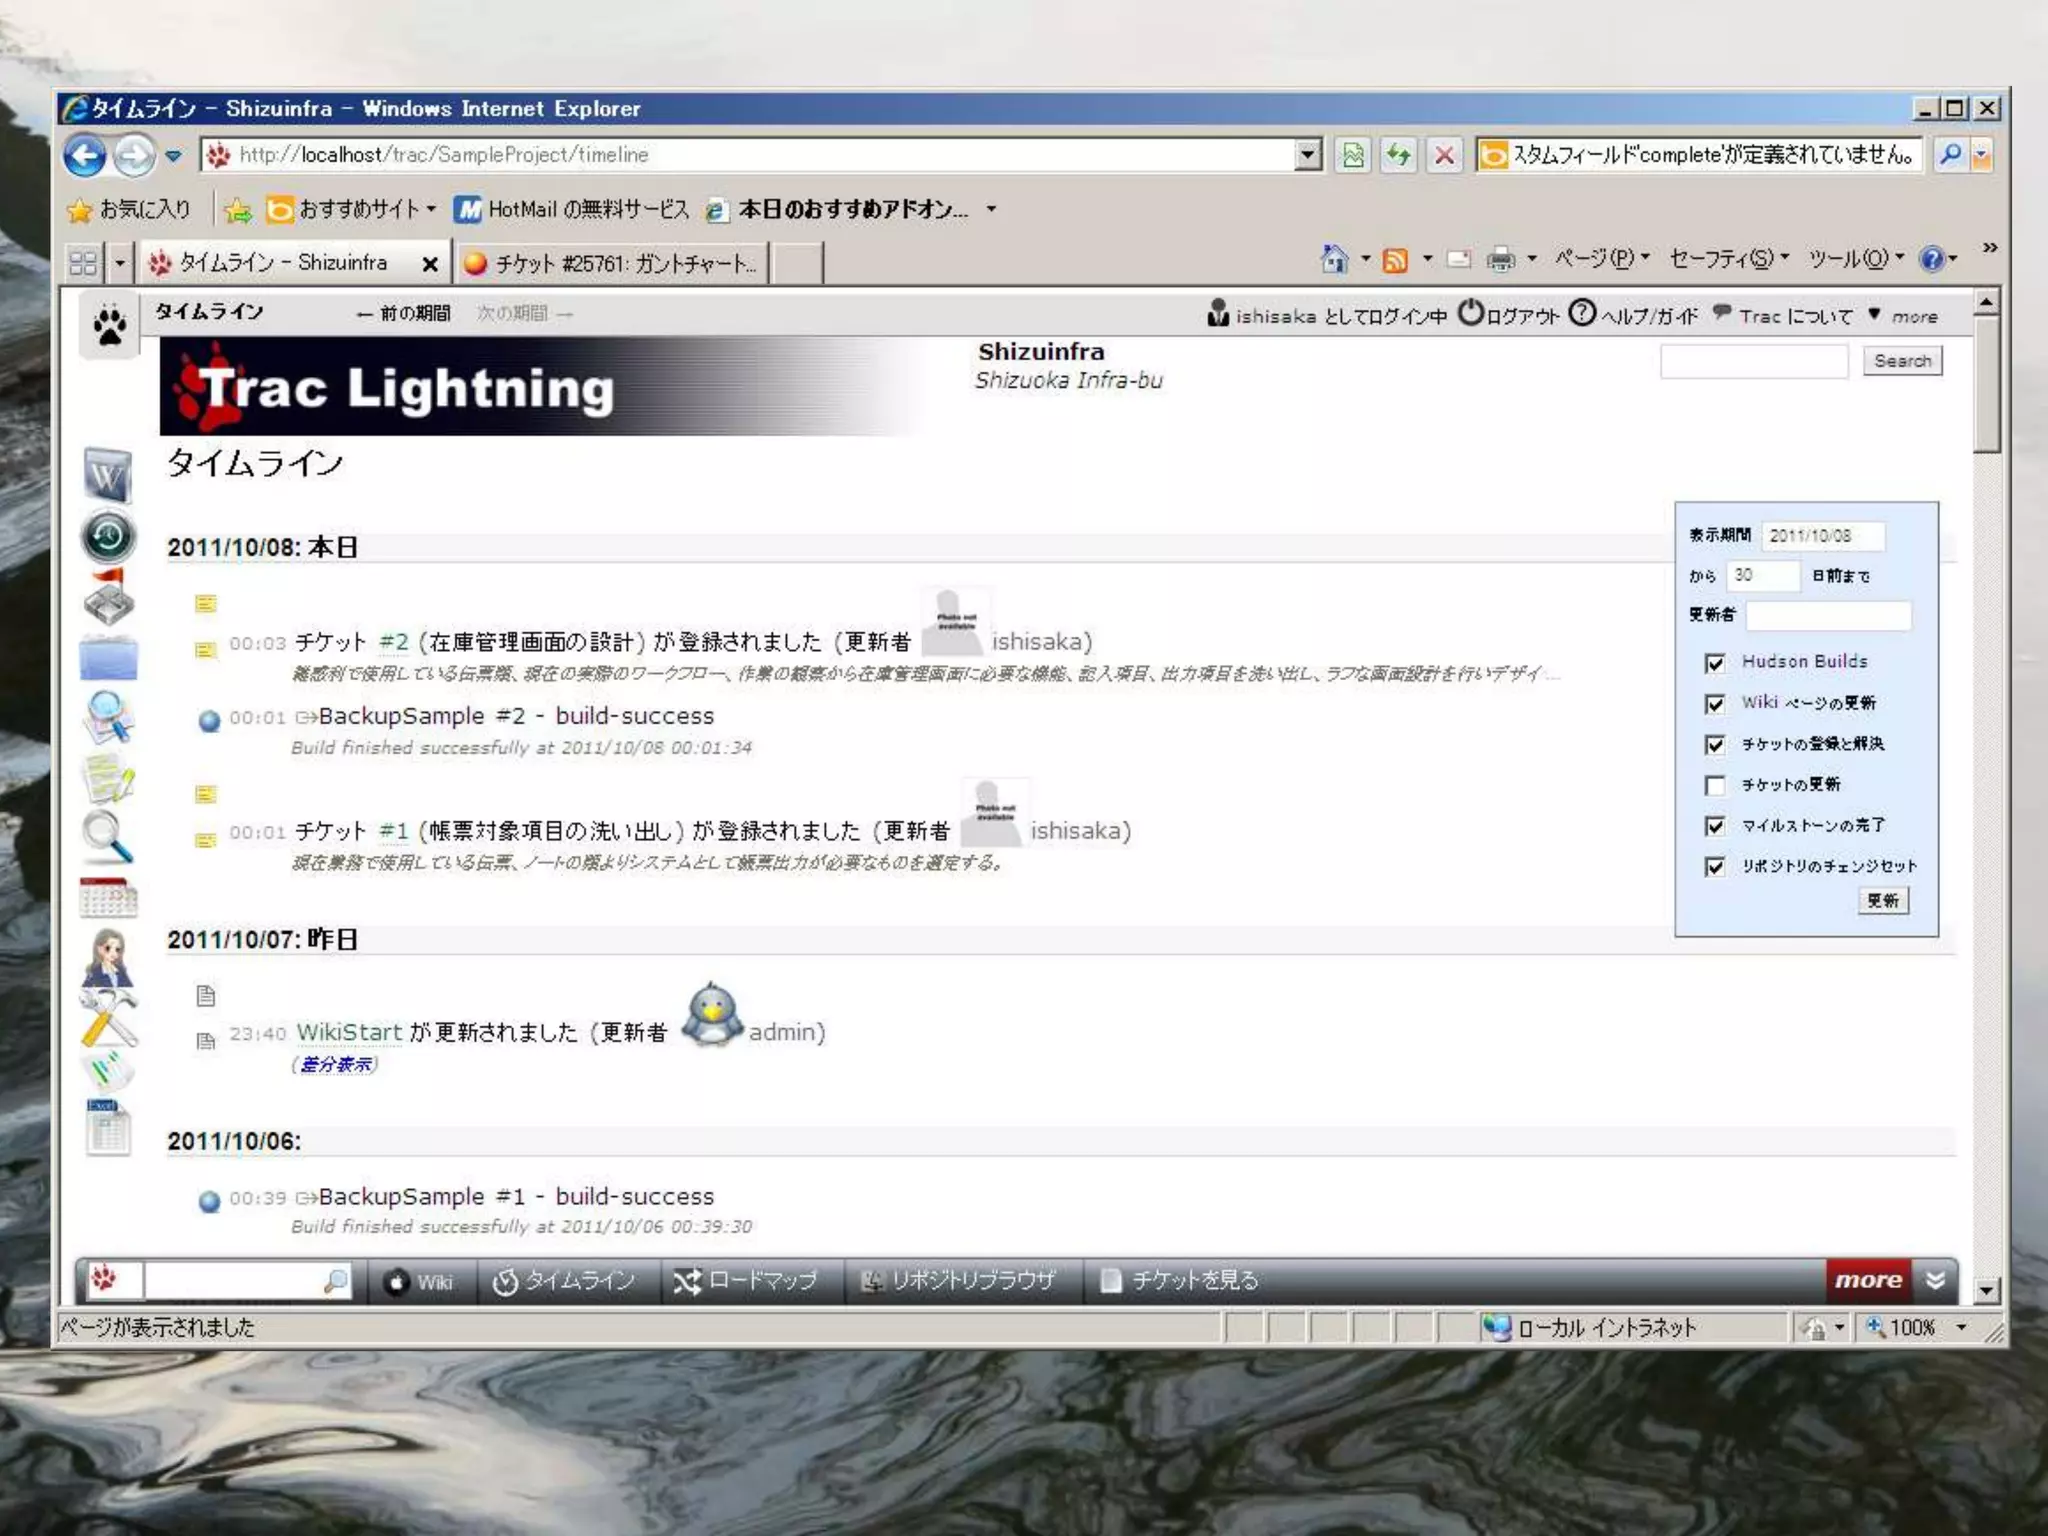Viewport: 2048px width, 1536px height.
Task: Click the 表示期間 date input field
Action: pos(1822,536)
